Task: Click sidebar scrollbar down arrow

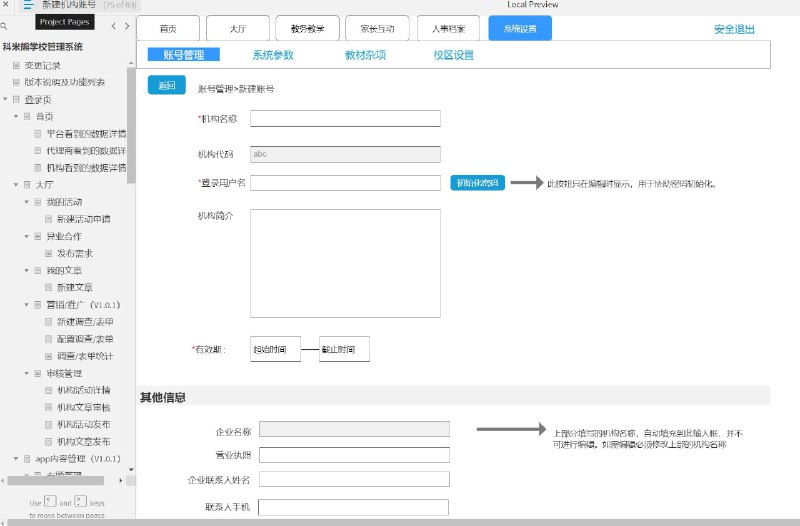Action: click(131, 469)
